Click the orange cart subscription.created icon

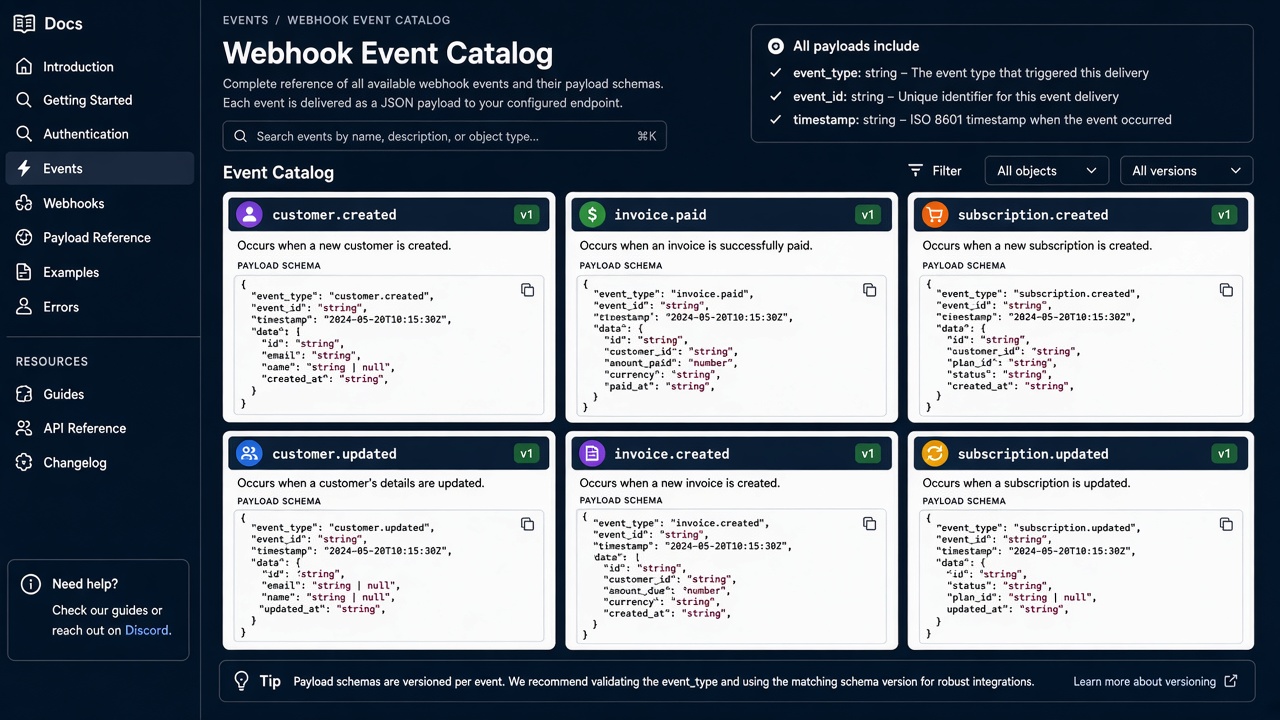934,214
